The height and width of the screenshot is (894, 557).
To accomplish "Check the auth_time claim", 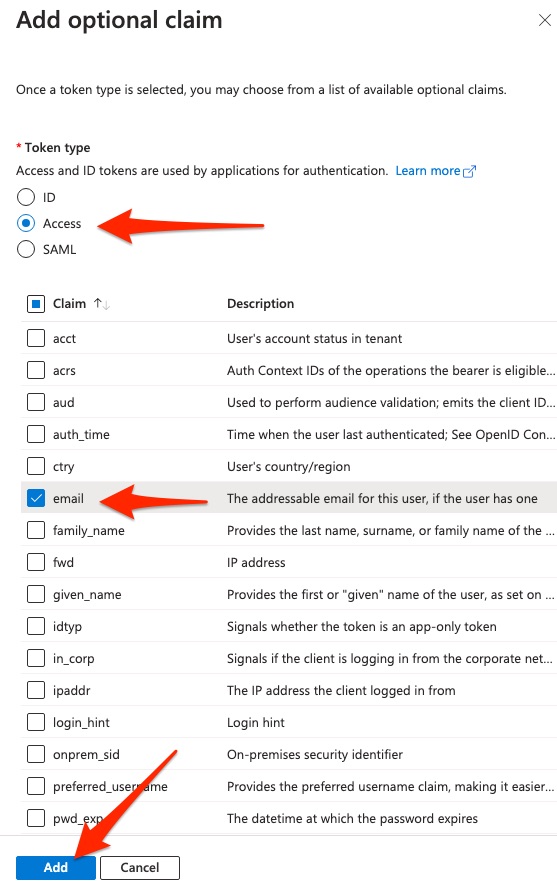I will [36, 434].
